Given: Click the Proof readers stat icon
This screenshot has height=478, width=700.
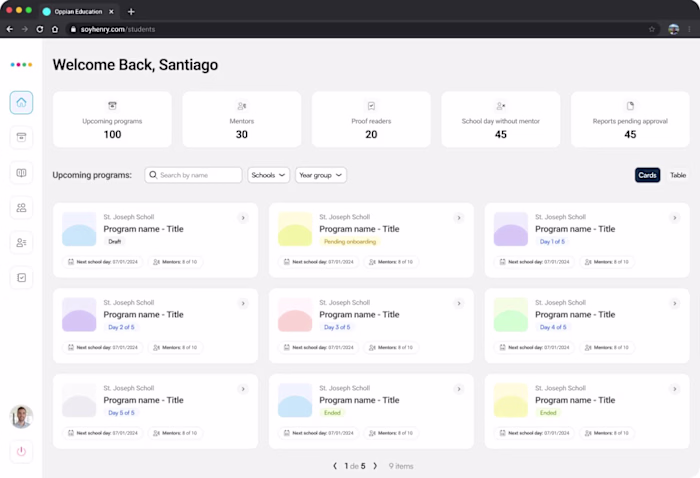Looking at the screenshot, I should coord(371,106).
